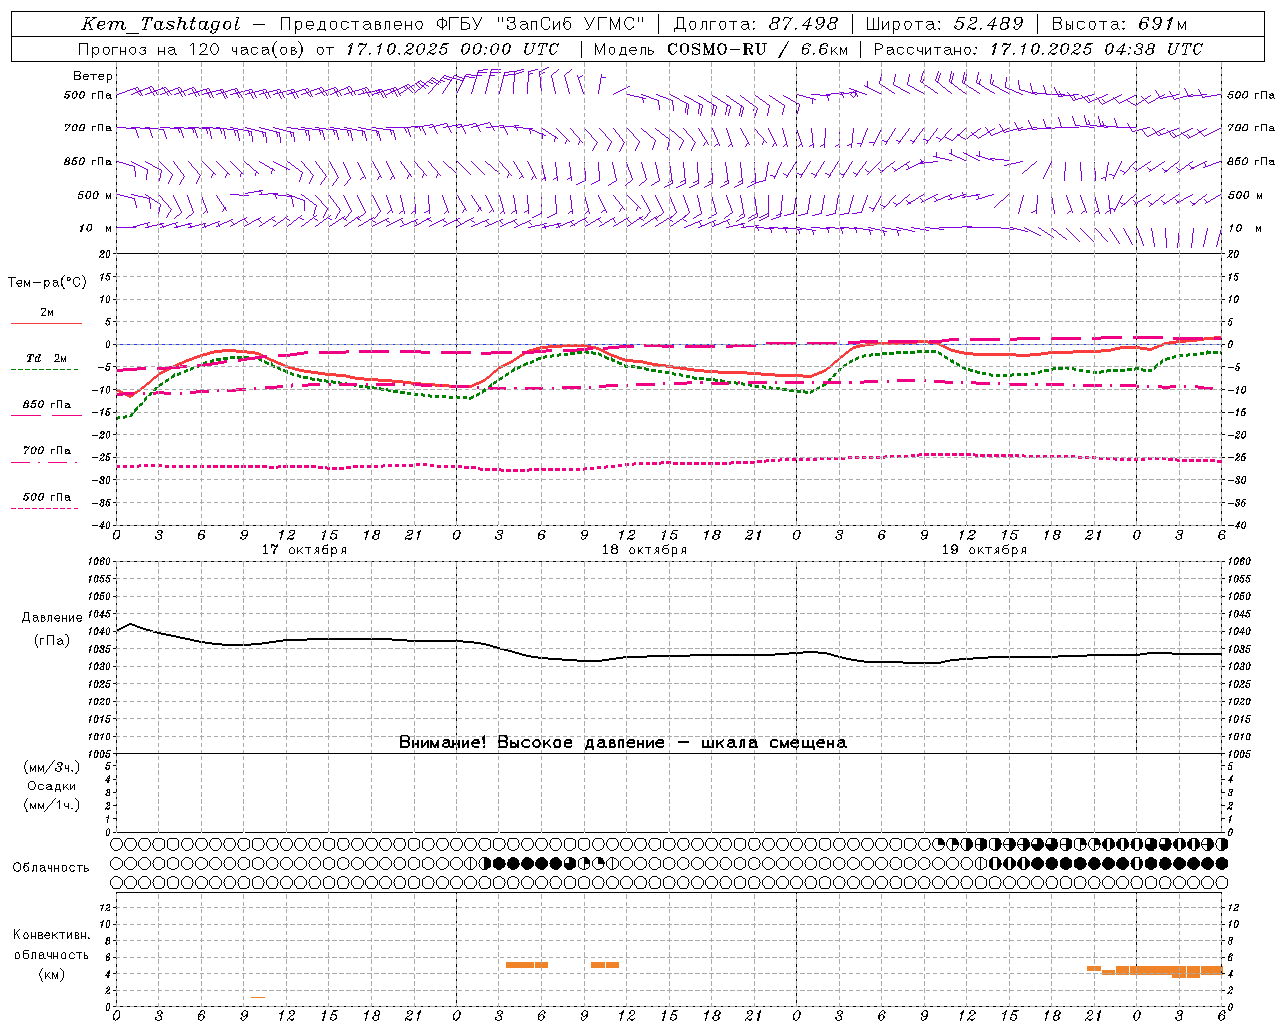
Task: Select the provider text ФГБУ "ЗапСиб УГМС"
Action: pos(541,24)
